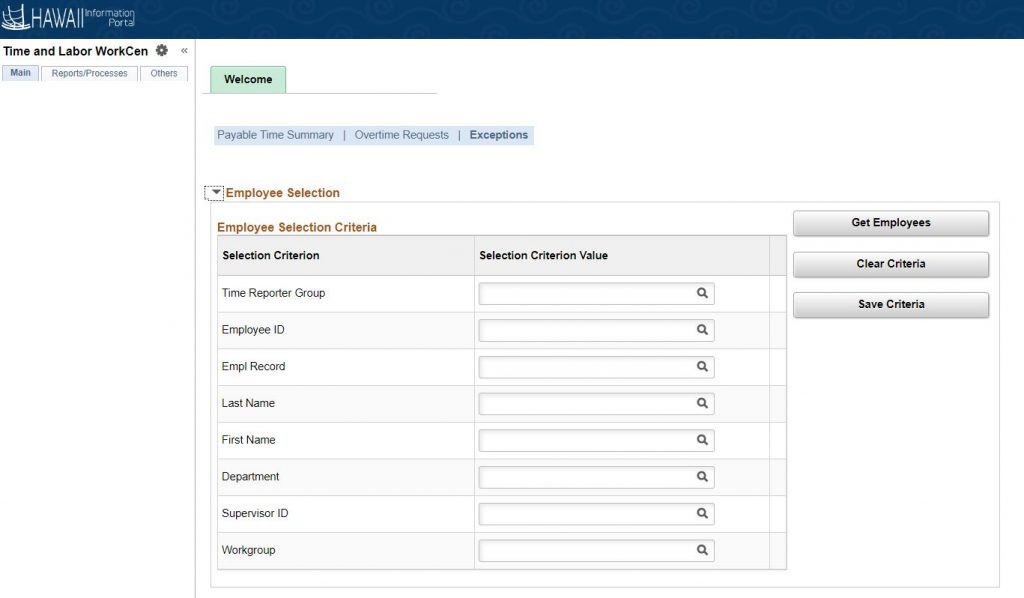Image resolution: width=1024 pixels, height=598 pixels.
Task: Switch to the Others tab
Action: (163, 73)
